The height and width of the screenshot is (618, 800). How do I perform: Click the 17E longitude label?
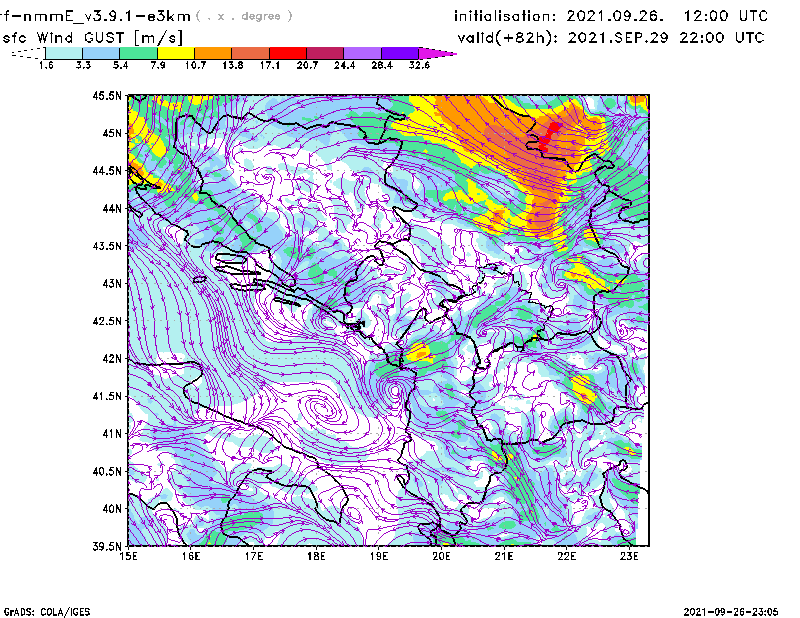tap(254, 556)
